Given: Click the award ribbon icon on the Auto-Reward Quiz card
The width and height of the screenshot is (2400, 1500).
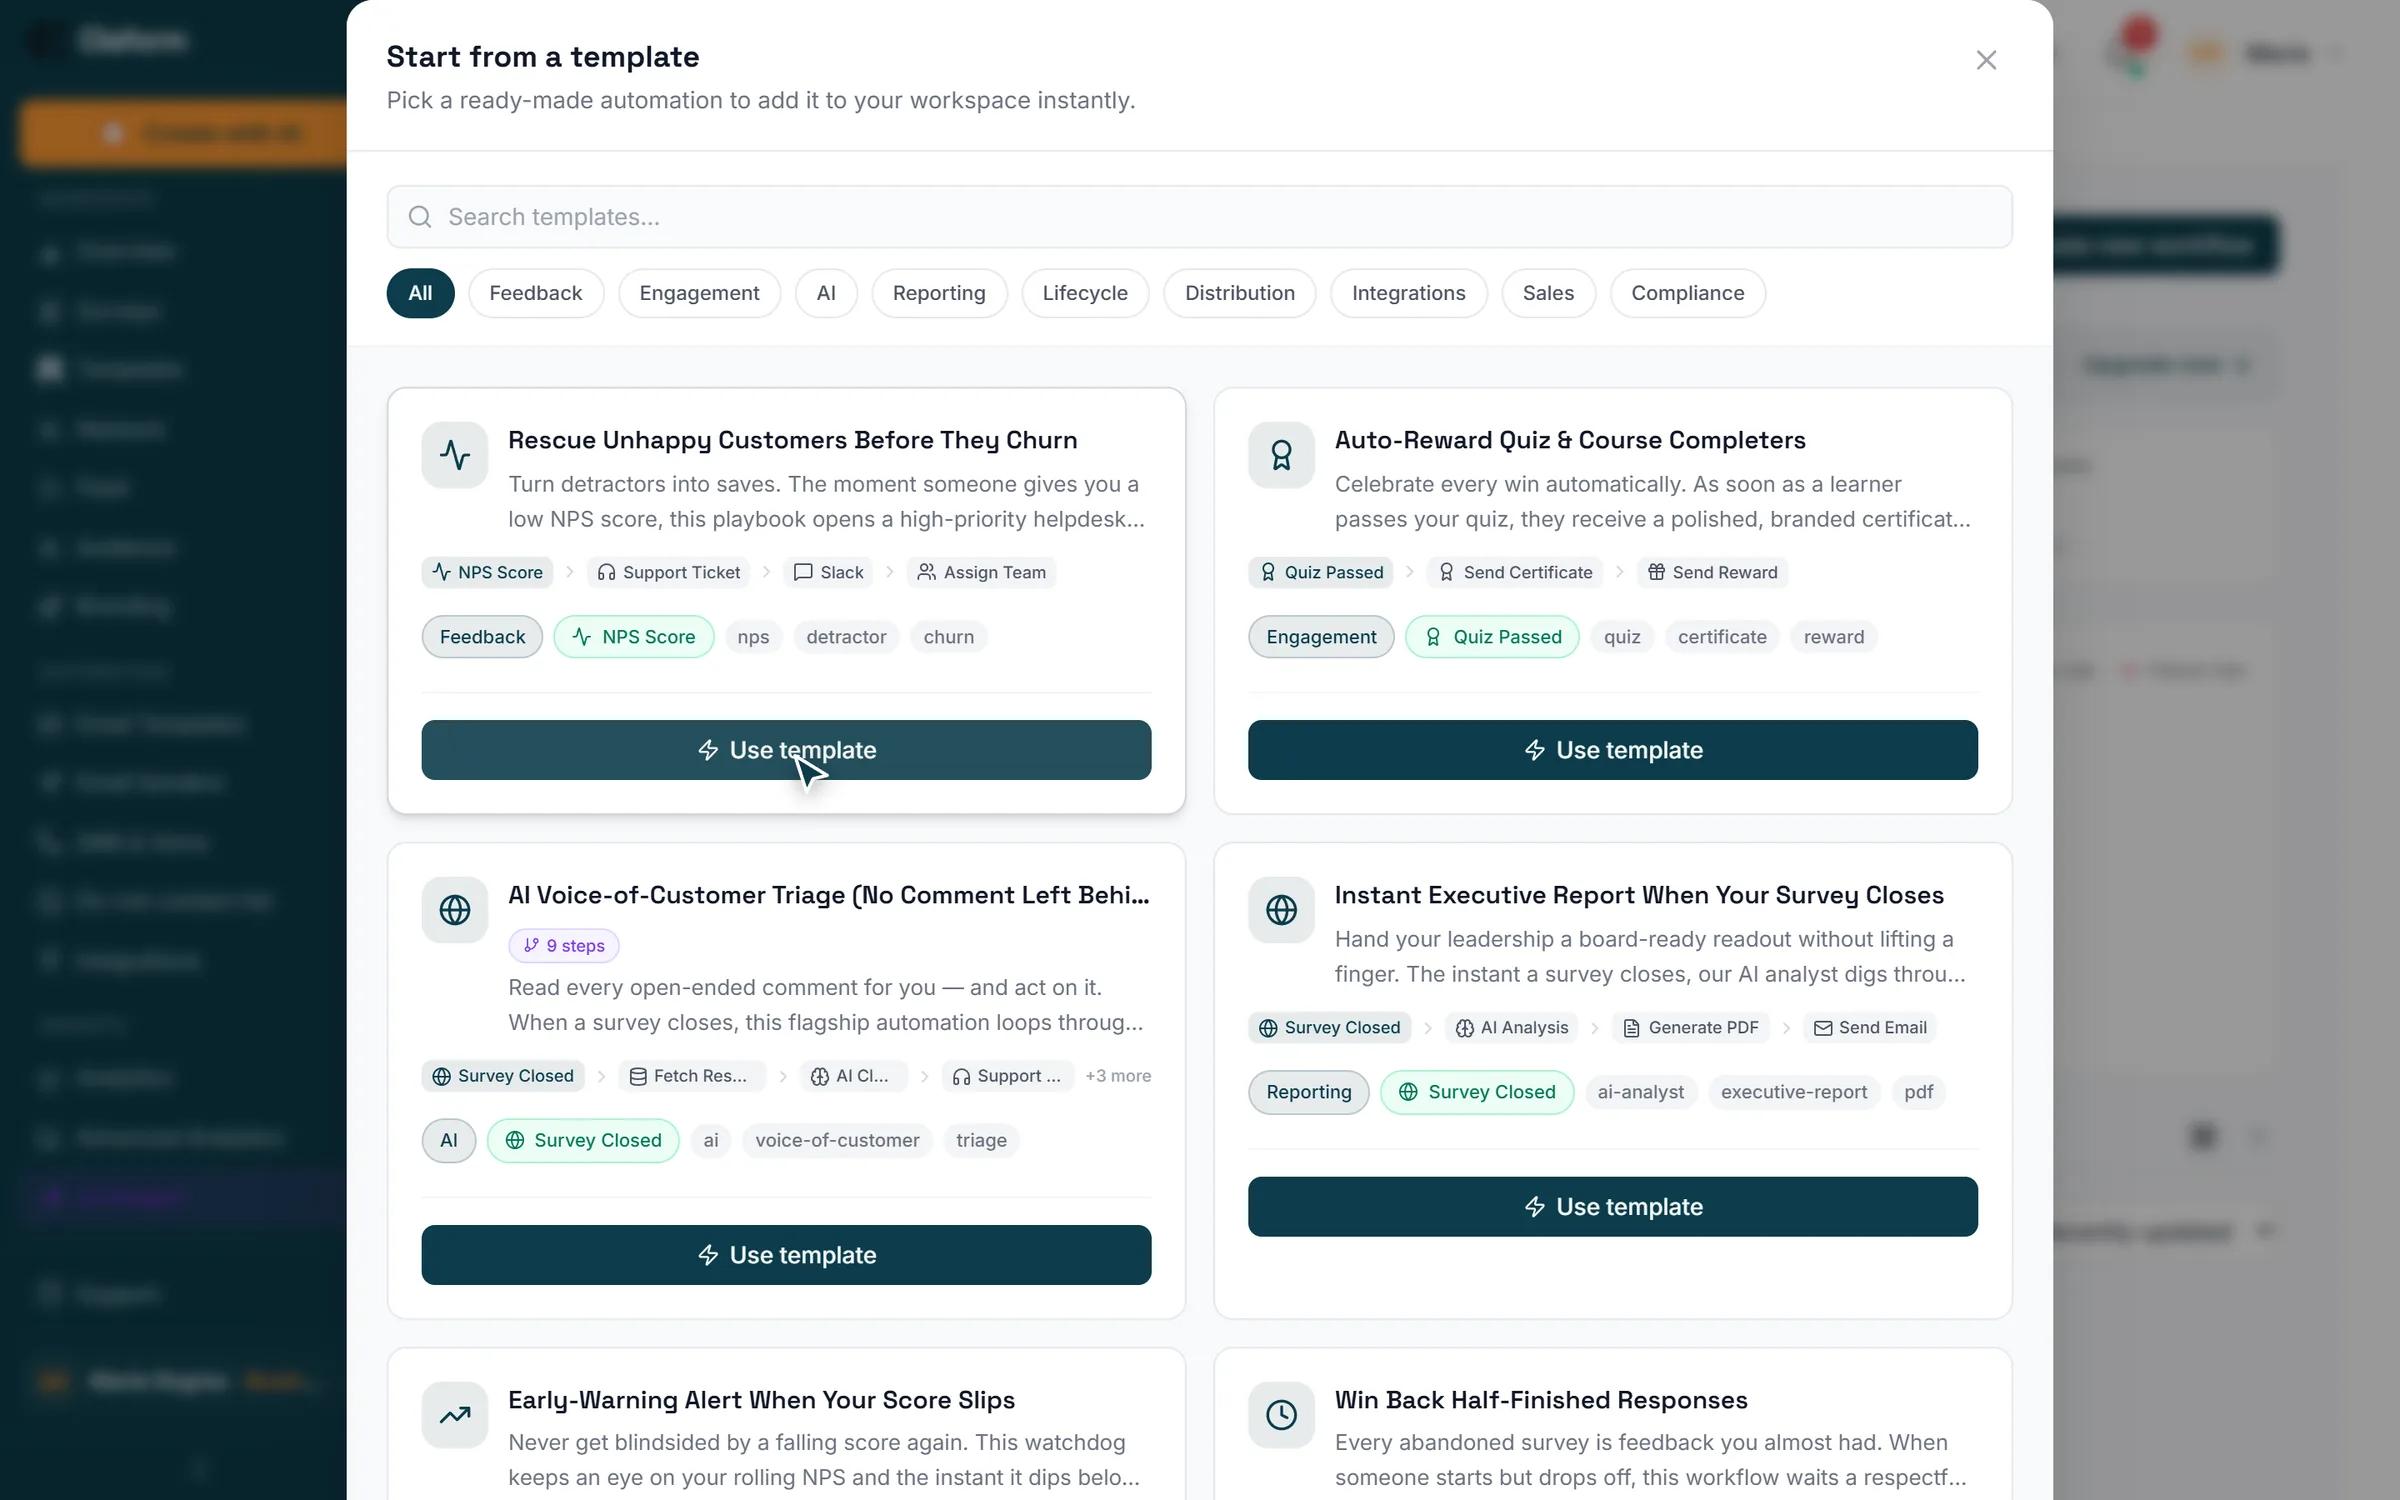Looking at the screenshot, I should (1281, 455).
